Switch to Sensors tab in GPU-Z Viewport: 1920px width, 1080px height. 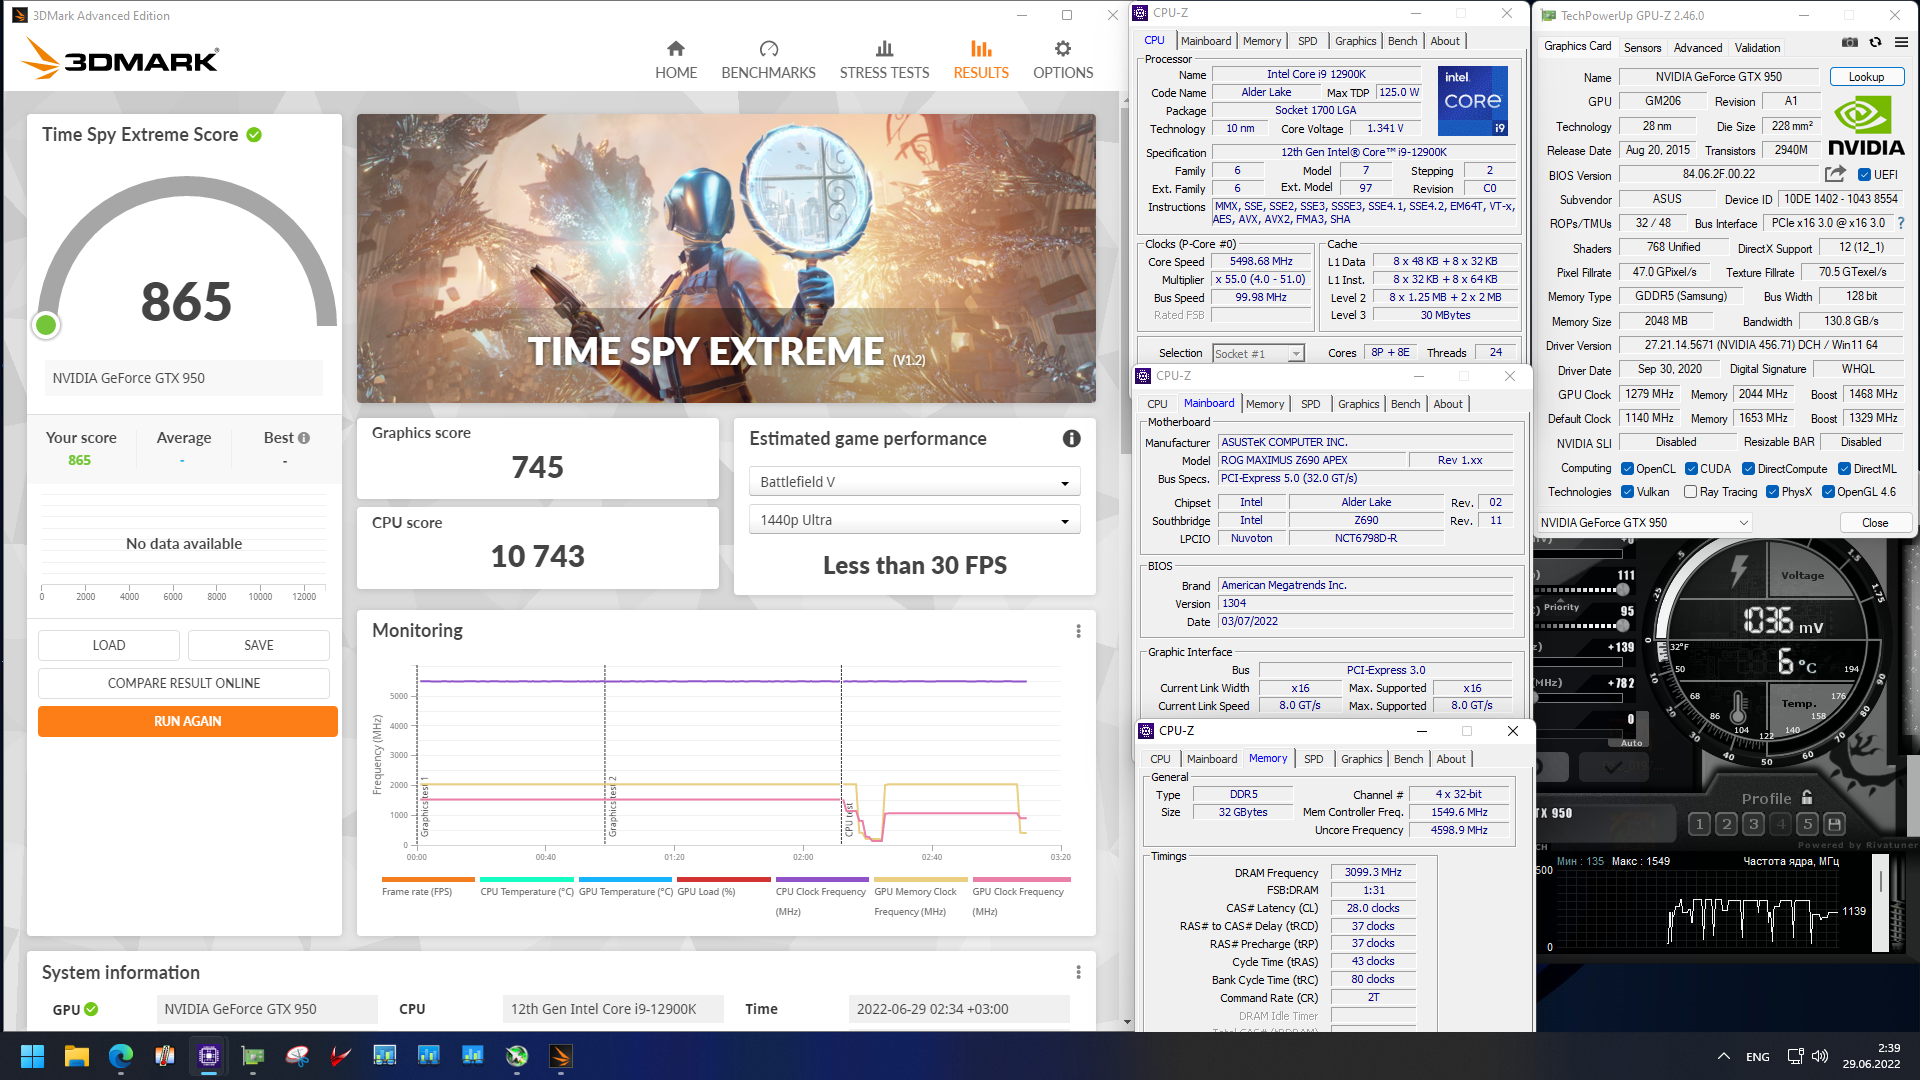tap(1642, 47)
